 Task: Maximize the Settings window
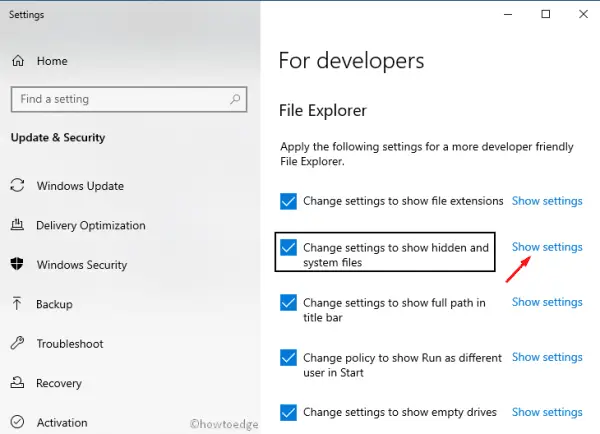coord(545,14)
